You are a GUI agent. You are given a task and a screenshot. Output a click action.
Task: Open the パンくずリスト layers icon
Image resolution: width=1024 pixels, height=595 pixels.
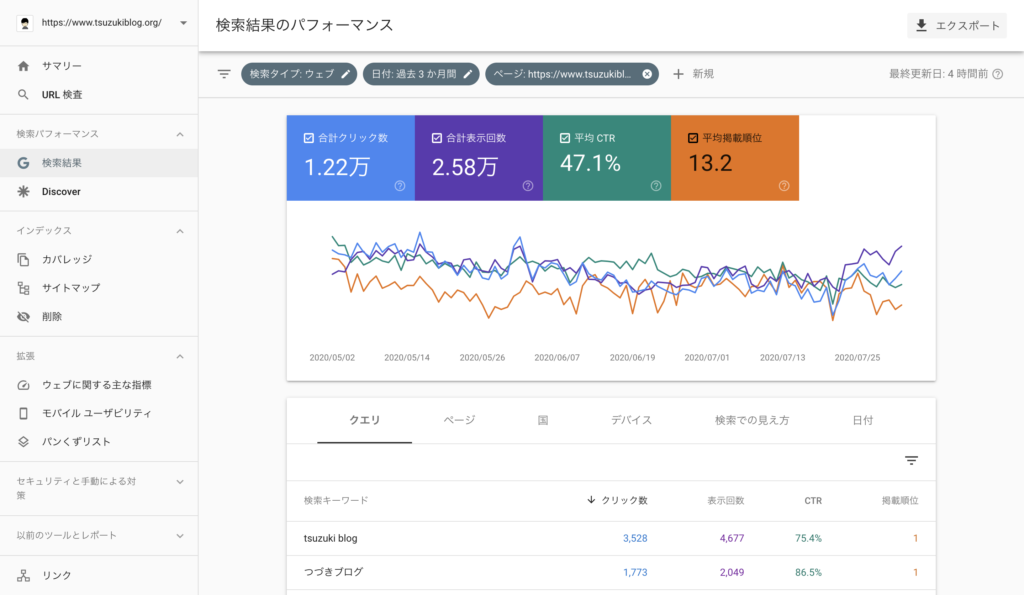pyautogui.click(x=24, y=442)
